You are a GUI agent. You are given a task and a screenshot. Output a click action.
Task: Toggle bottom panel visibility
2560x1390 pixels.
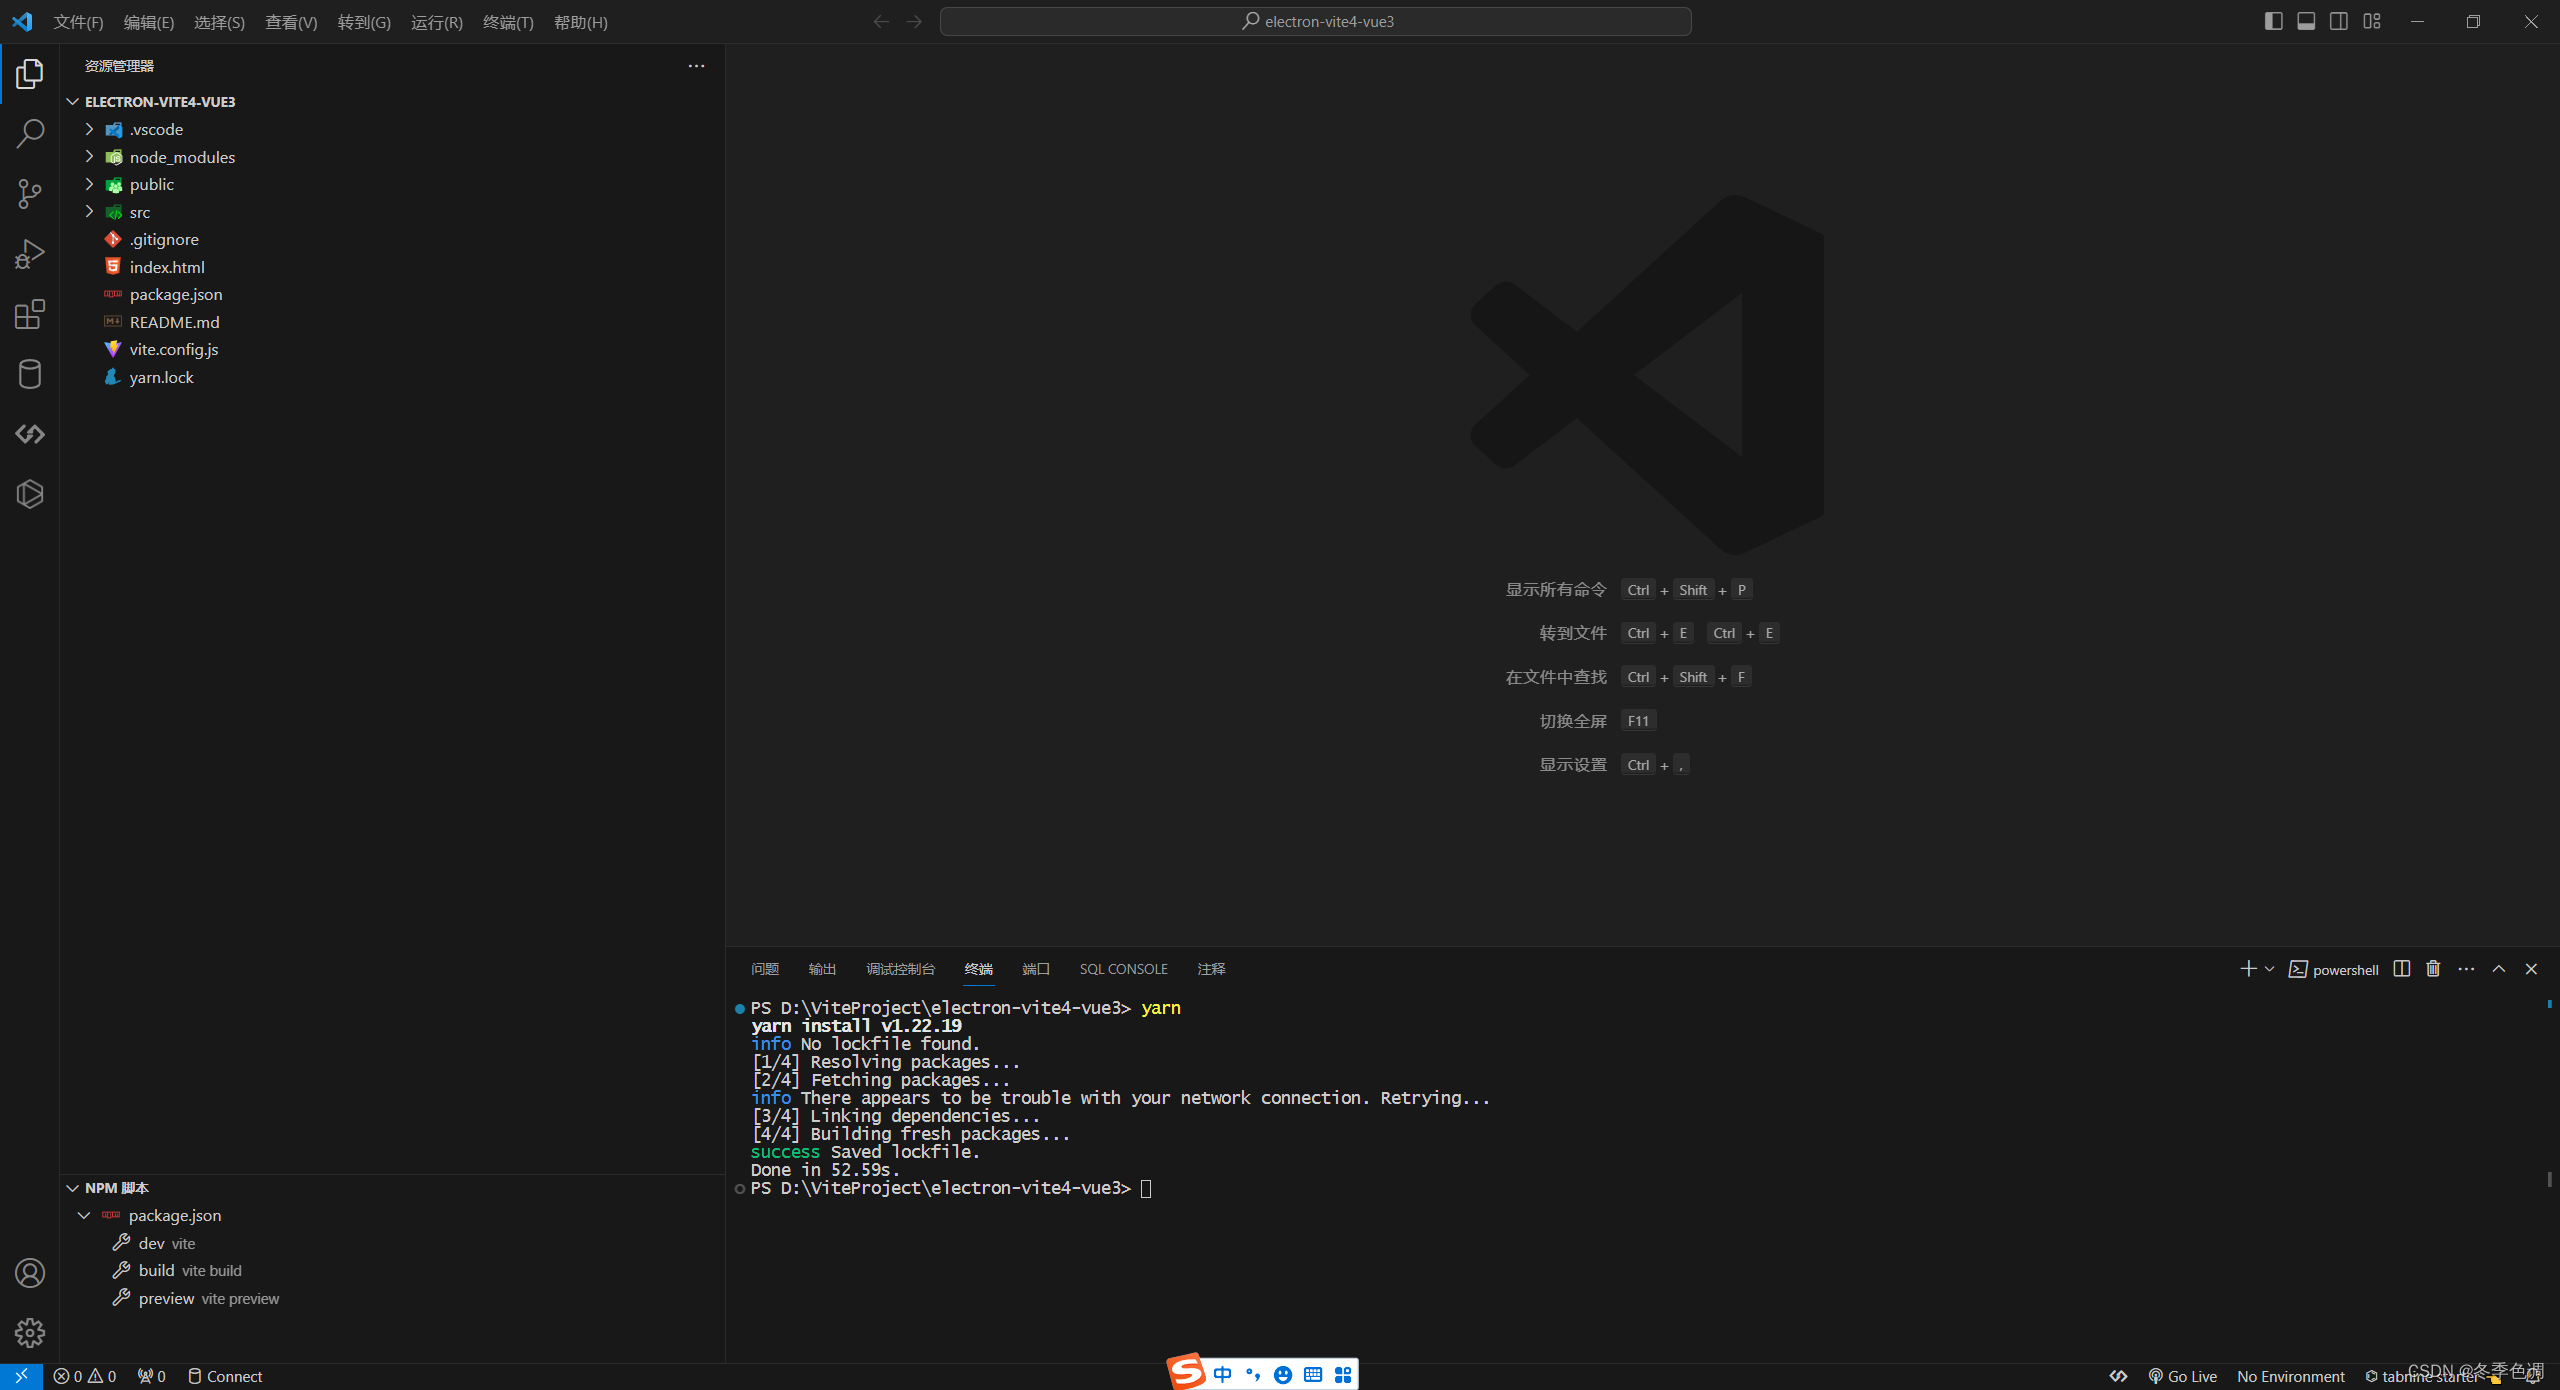click(x=2306, y=21)
